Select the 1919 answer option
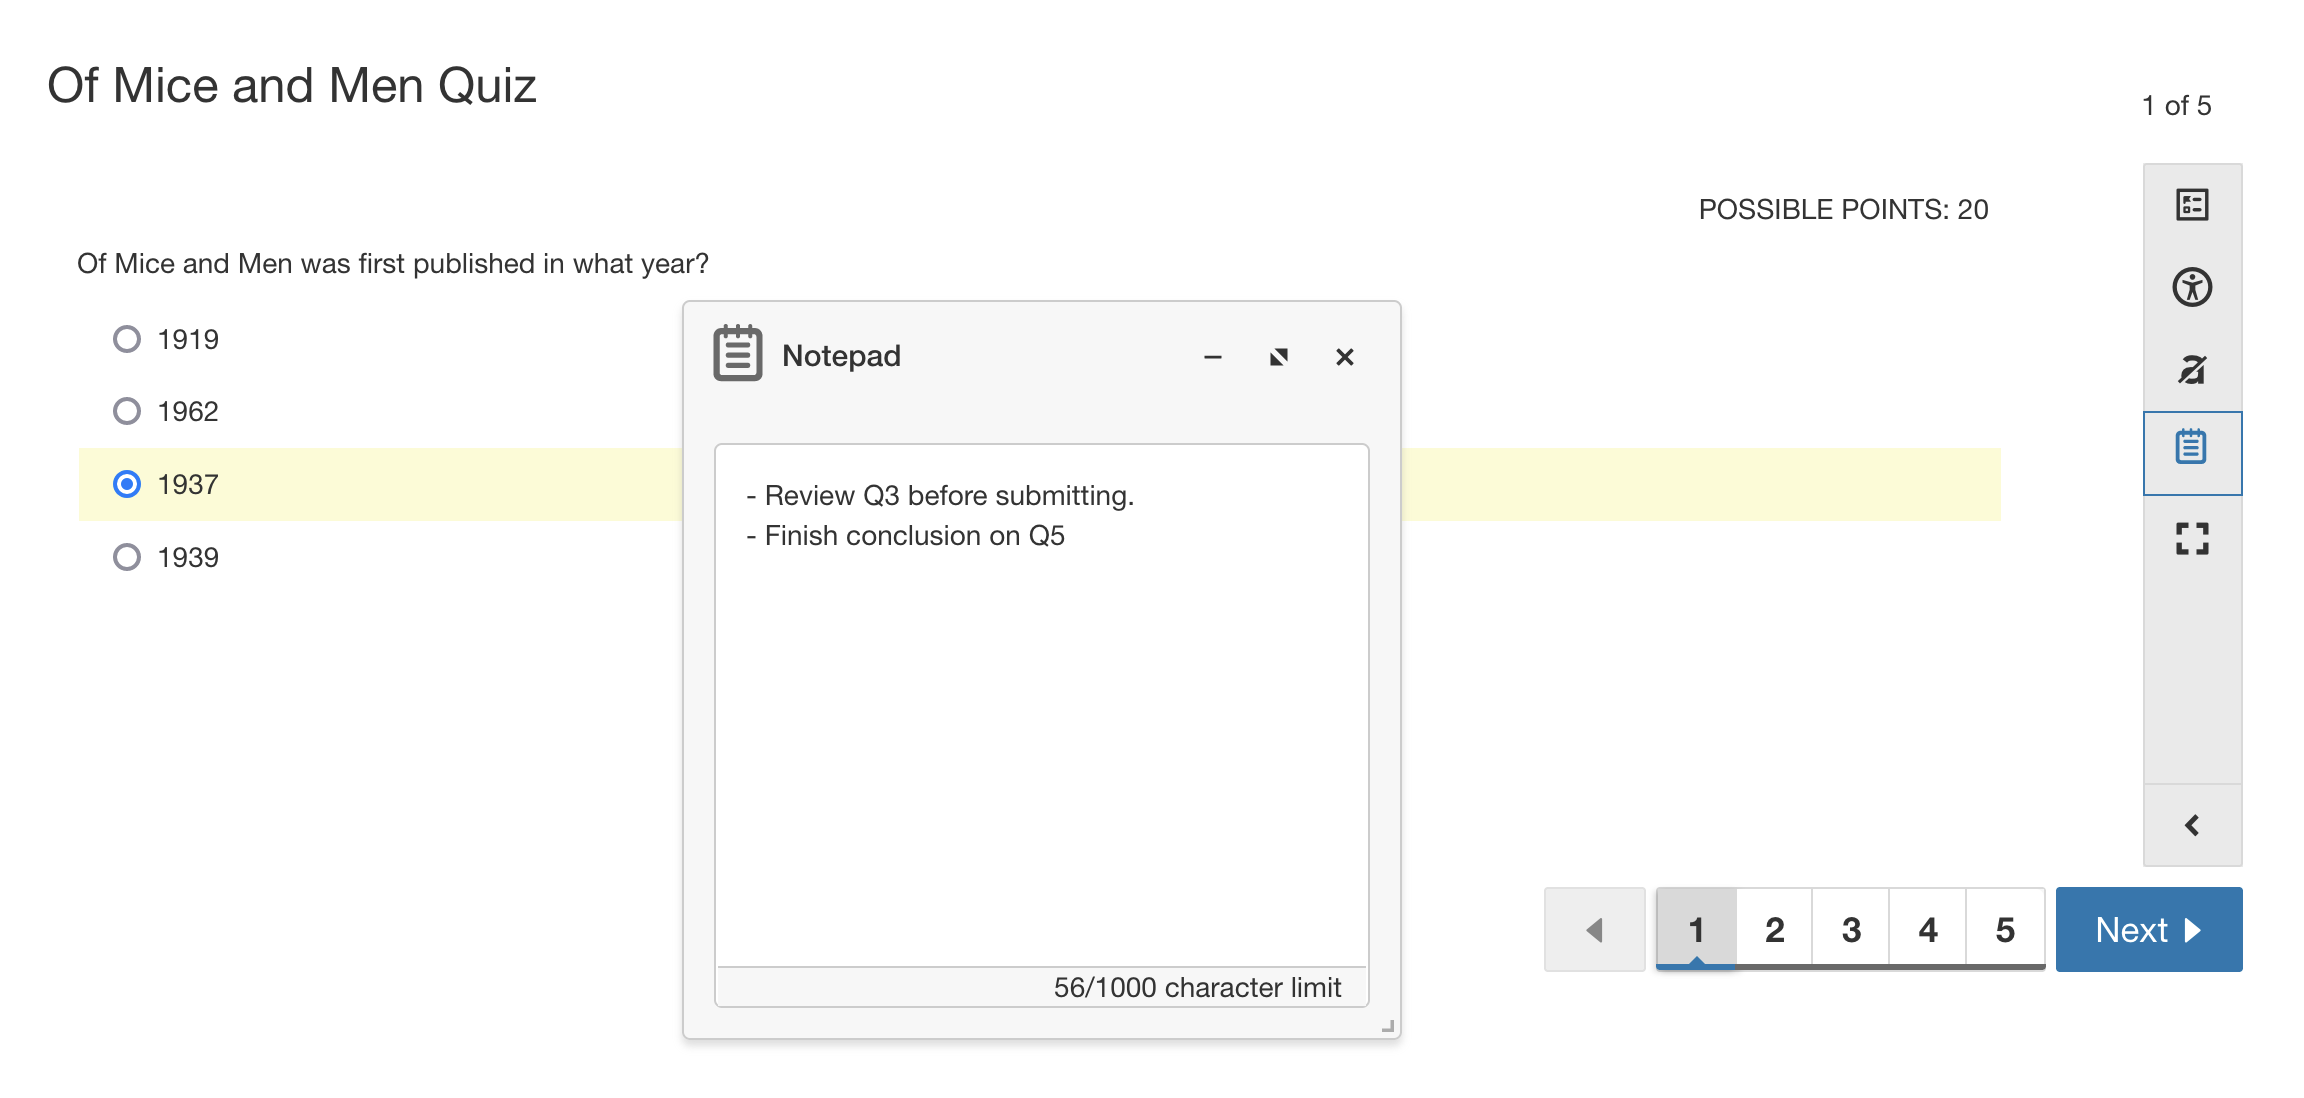This screenshot has width=2304, height=1098. 127,339
